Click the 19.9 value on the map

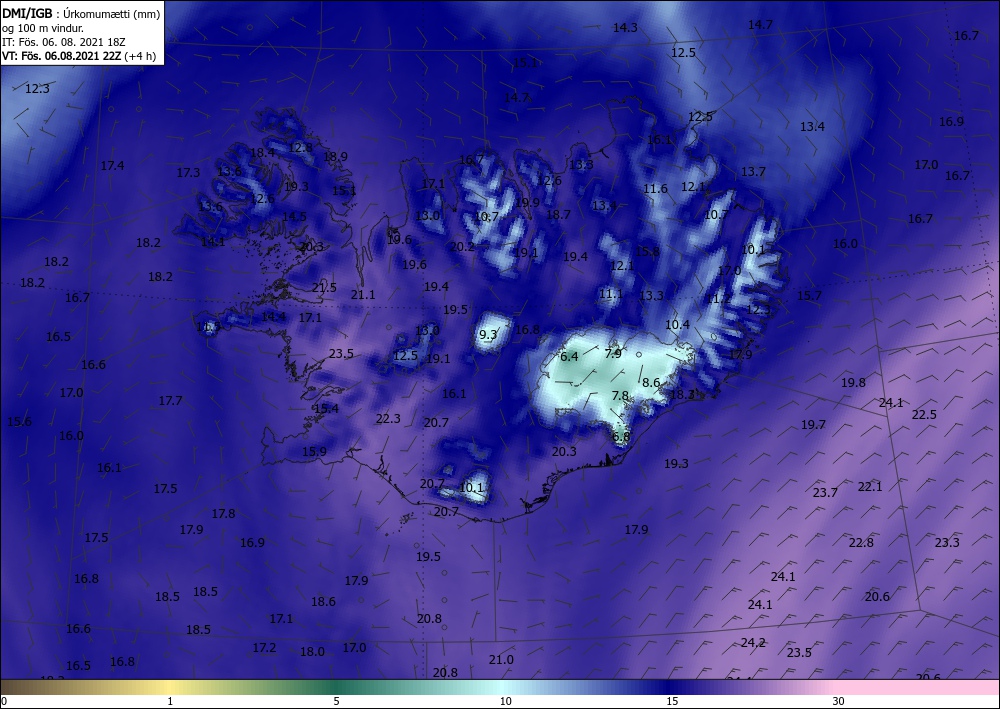(x=527, y=203)
